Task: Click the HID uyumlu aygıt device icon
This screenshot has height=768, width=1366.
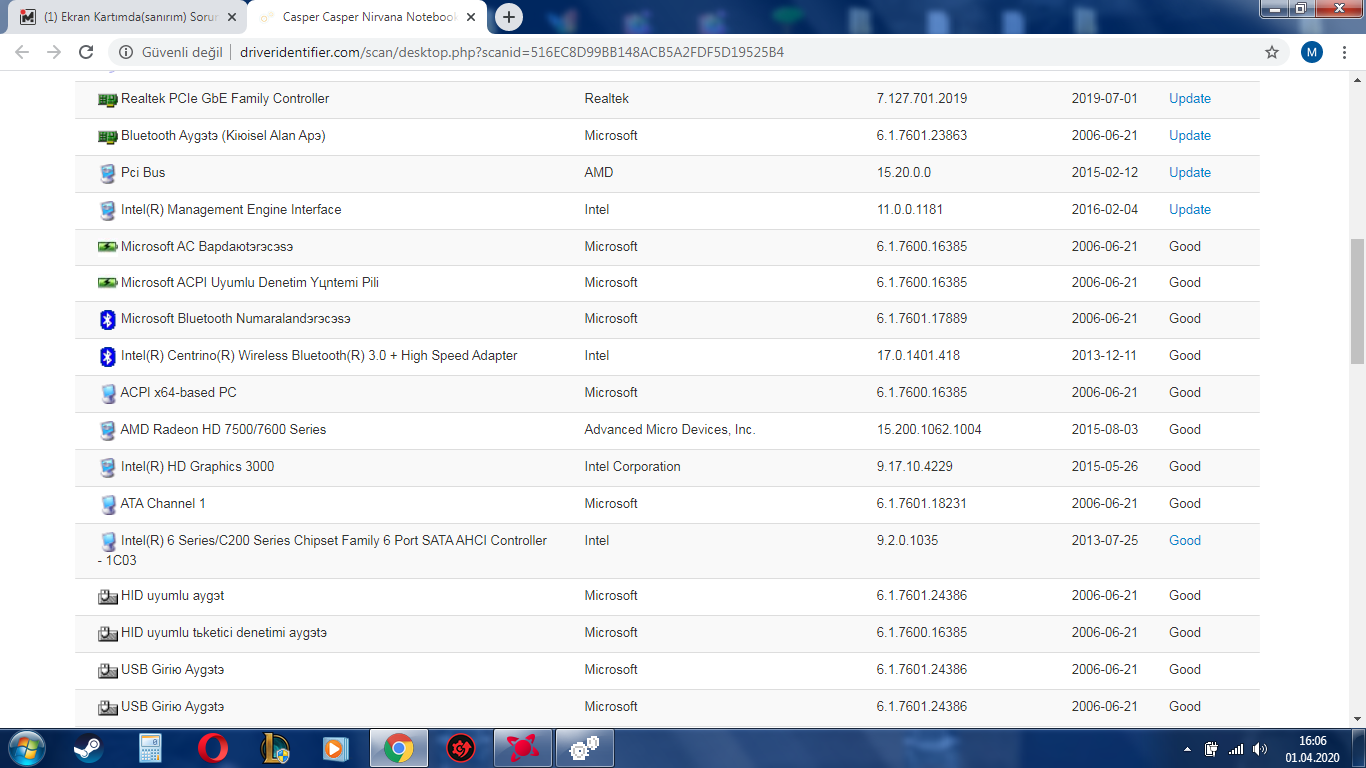Action: coord(108,597)
